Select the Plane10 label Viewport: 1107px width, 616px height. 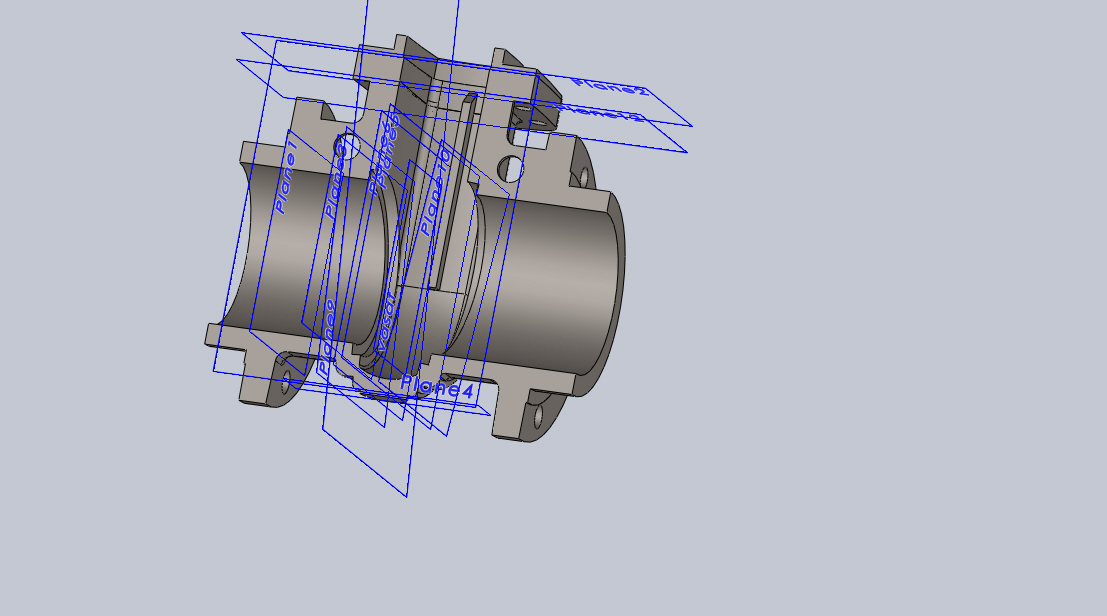click(x=435, y=190)
